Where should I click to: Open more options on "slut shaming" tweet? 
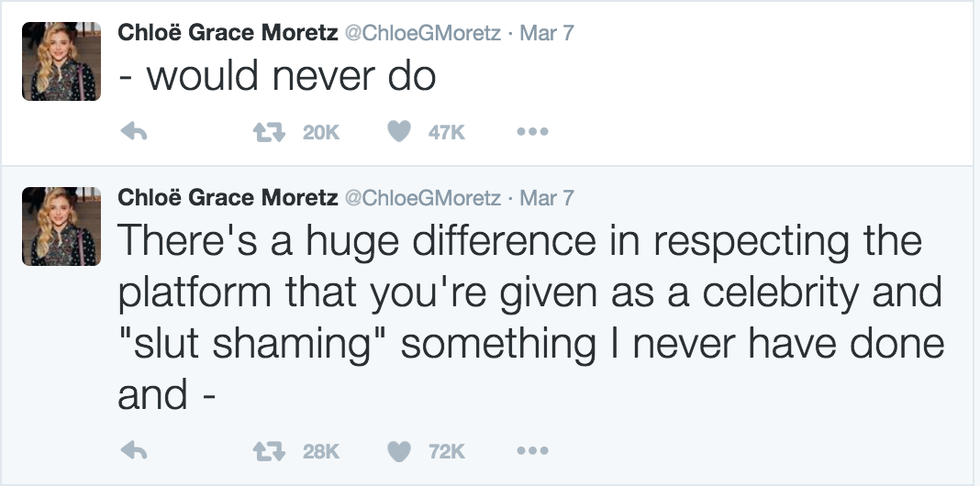tap(531, 452)
